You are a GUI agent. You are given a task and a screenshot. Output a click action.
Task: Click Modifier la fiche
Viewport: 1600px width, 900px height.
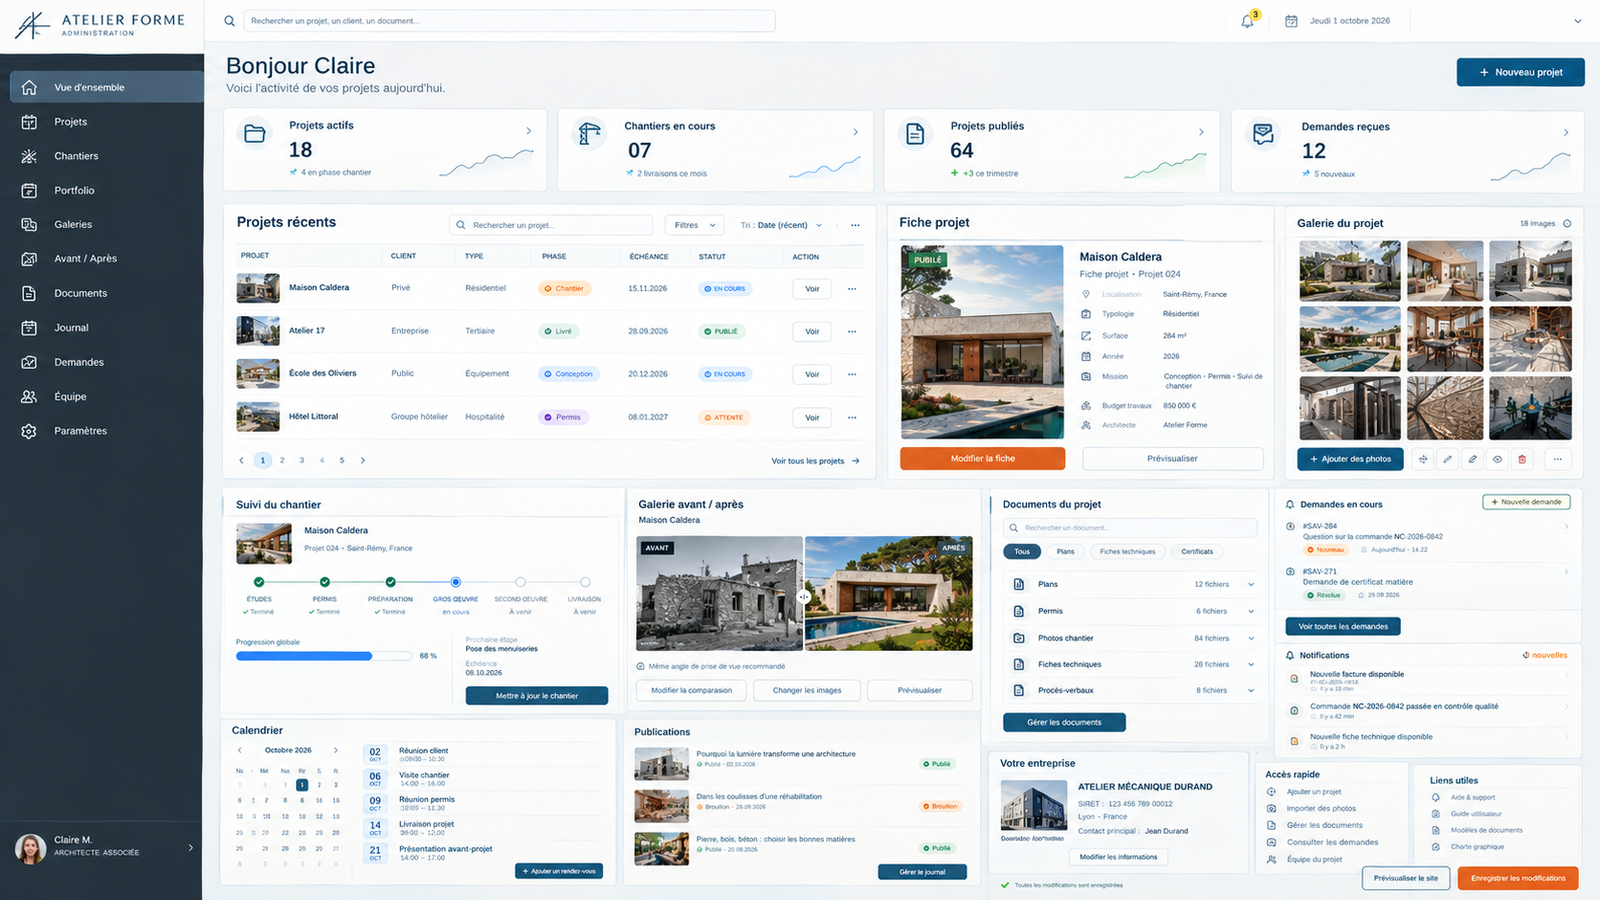[982, 458]
